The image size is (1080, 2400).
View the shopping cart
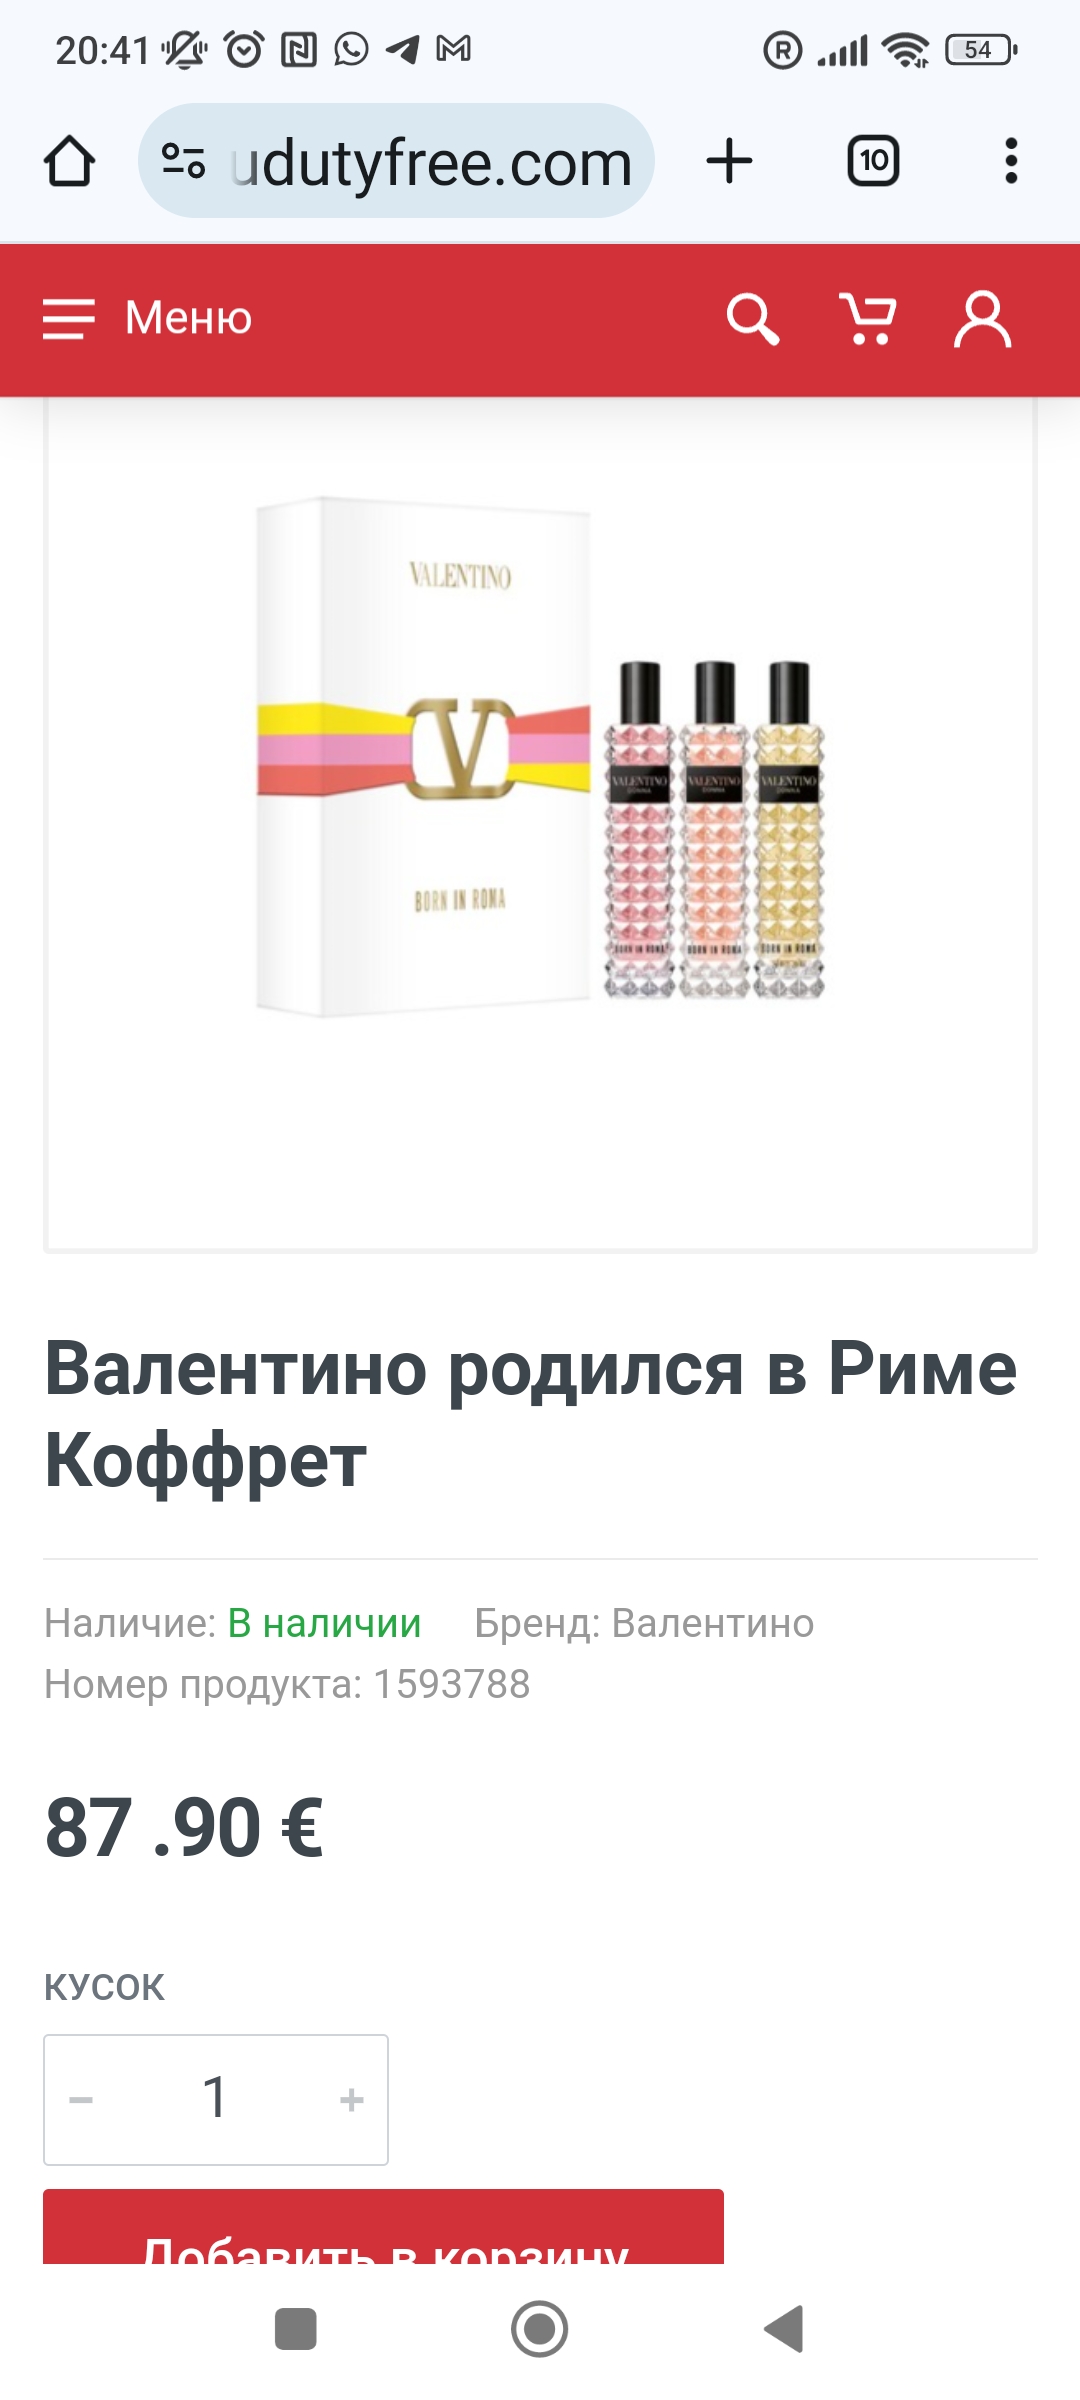point(867,319)
